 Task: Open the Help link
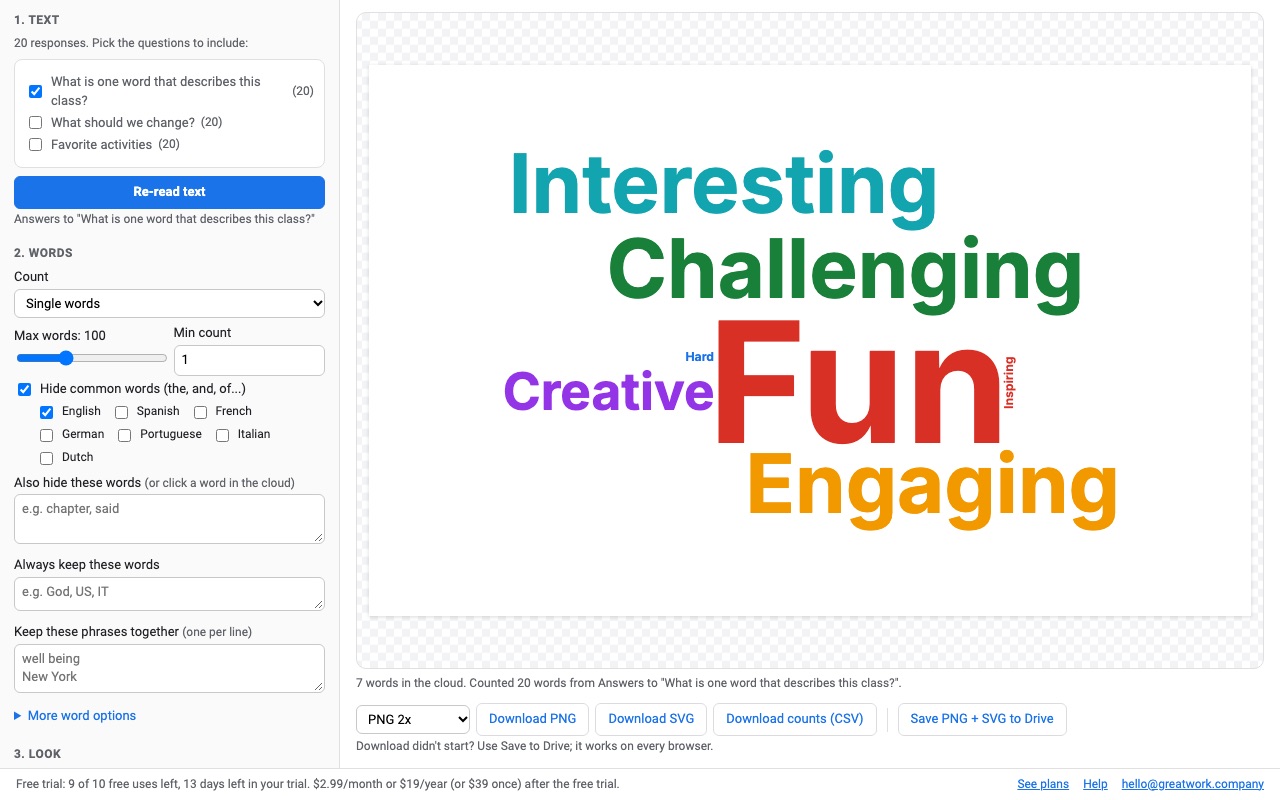[1095, 784]
